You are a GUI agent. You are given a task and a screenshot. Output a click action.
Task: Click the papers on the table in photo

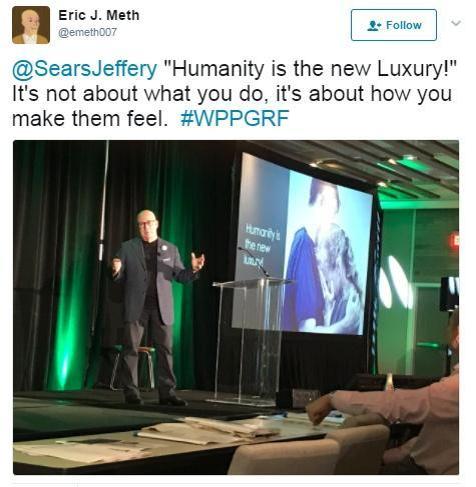point(208,432)
